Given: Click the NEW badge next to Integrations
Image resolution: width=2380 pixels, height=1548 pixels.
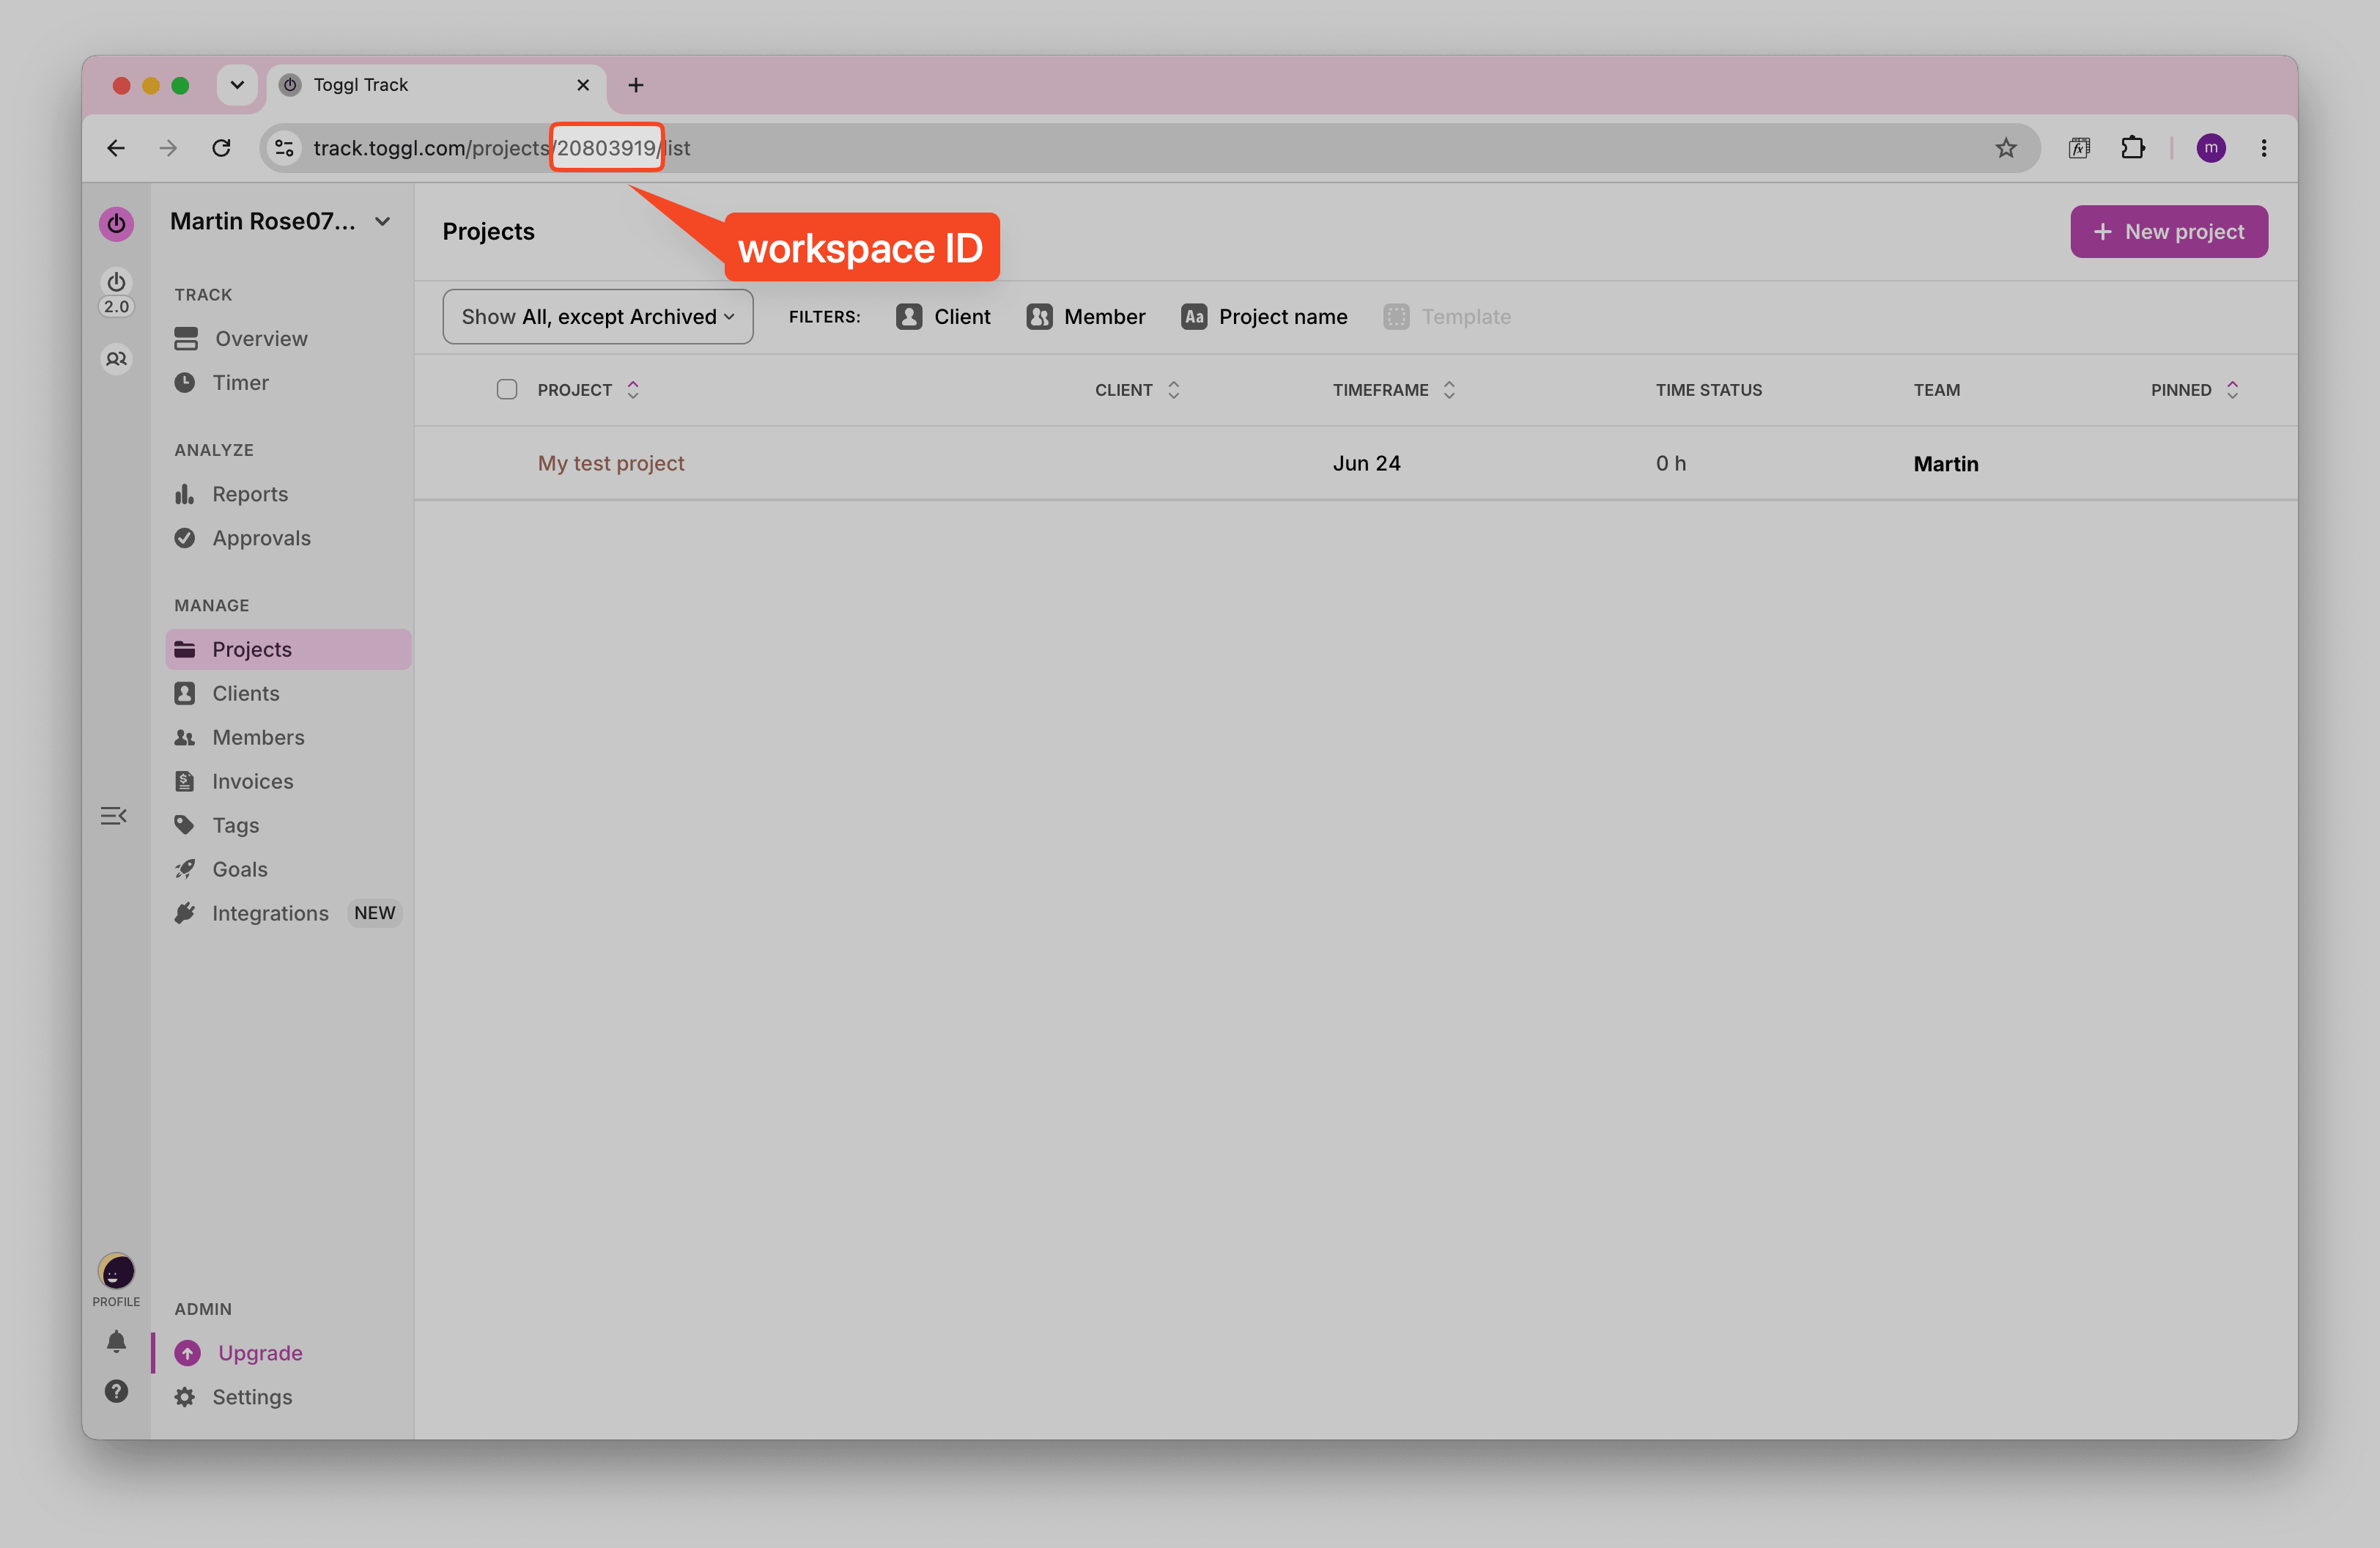Looking at the screenshot, I should click(374, 913).
